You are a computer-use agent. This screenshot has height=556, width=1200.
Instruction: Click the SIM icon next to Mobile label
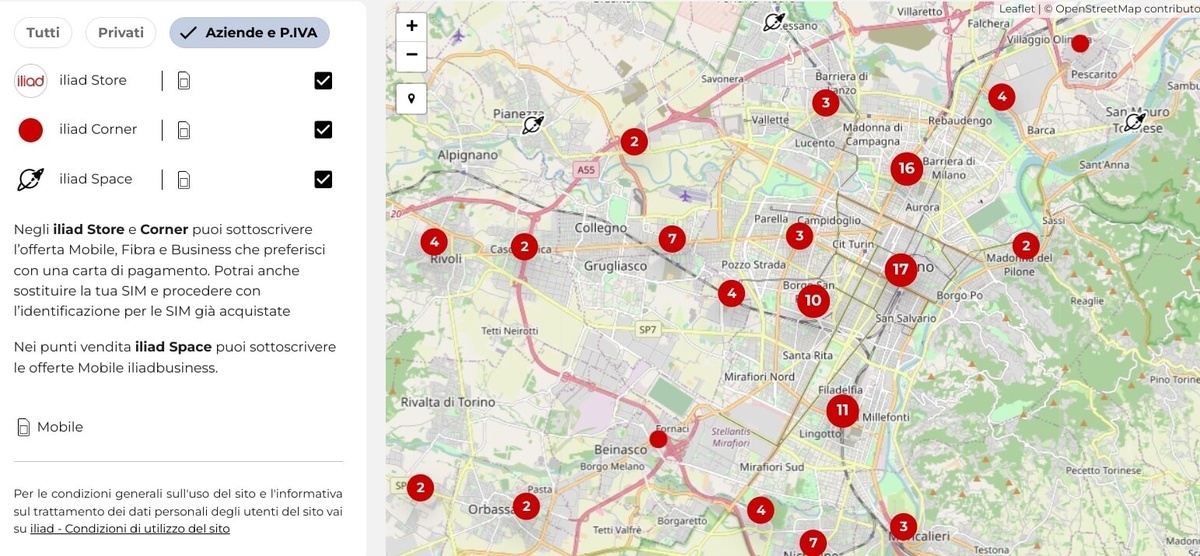[x=24, y=427]
